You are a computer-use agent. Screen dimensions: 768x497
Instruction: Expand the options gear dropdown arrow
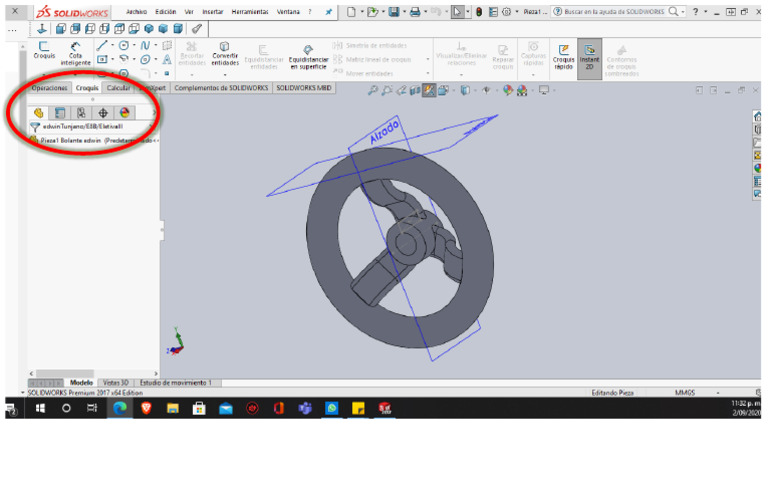click(515, 12)
